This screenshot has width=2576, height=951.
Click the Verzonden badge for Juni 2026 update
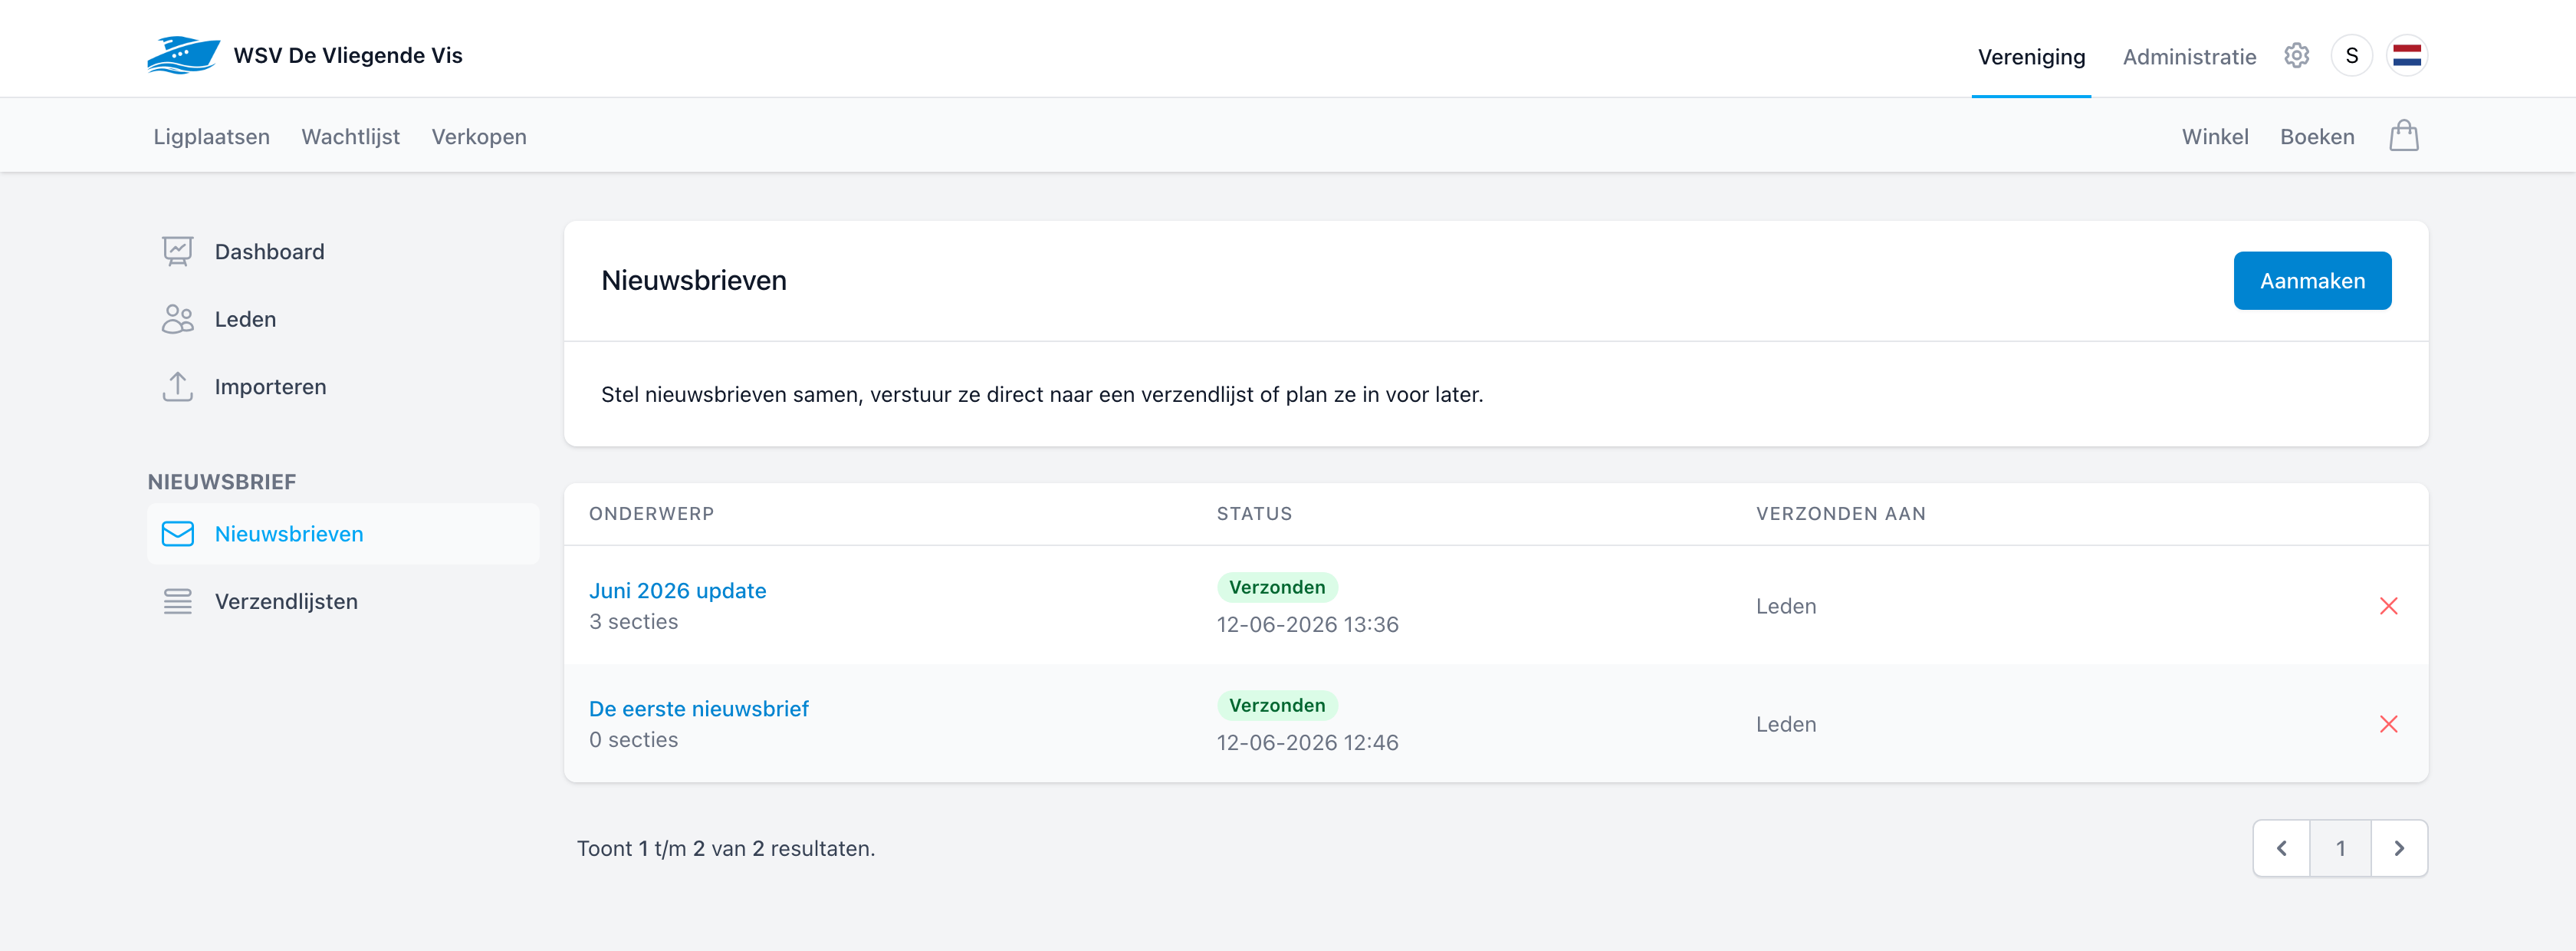coord(1277,588)
